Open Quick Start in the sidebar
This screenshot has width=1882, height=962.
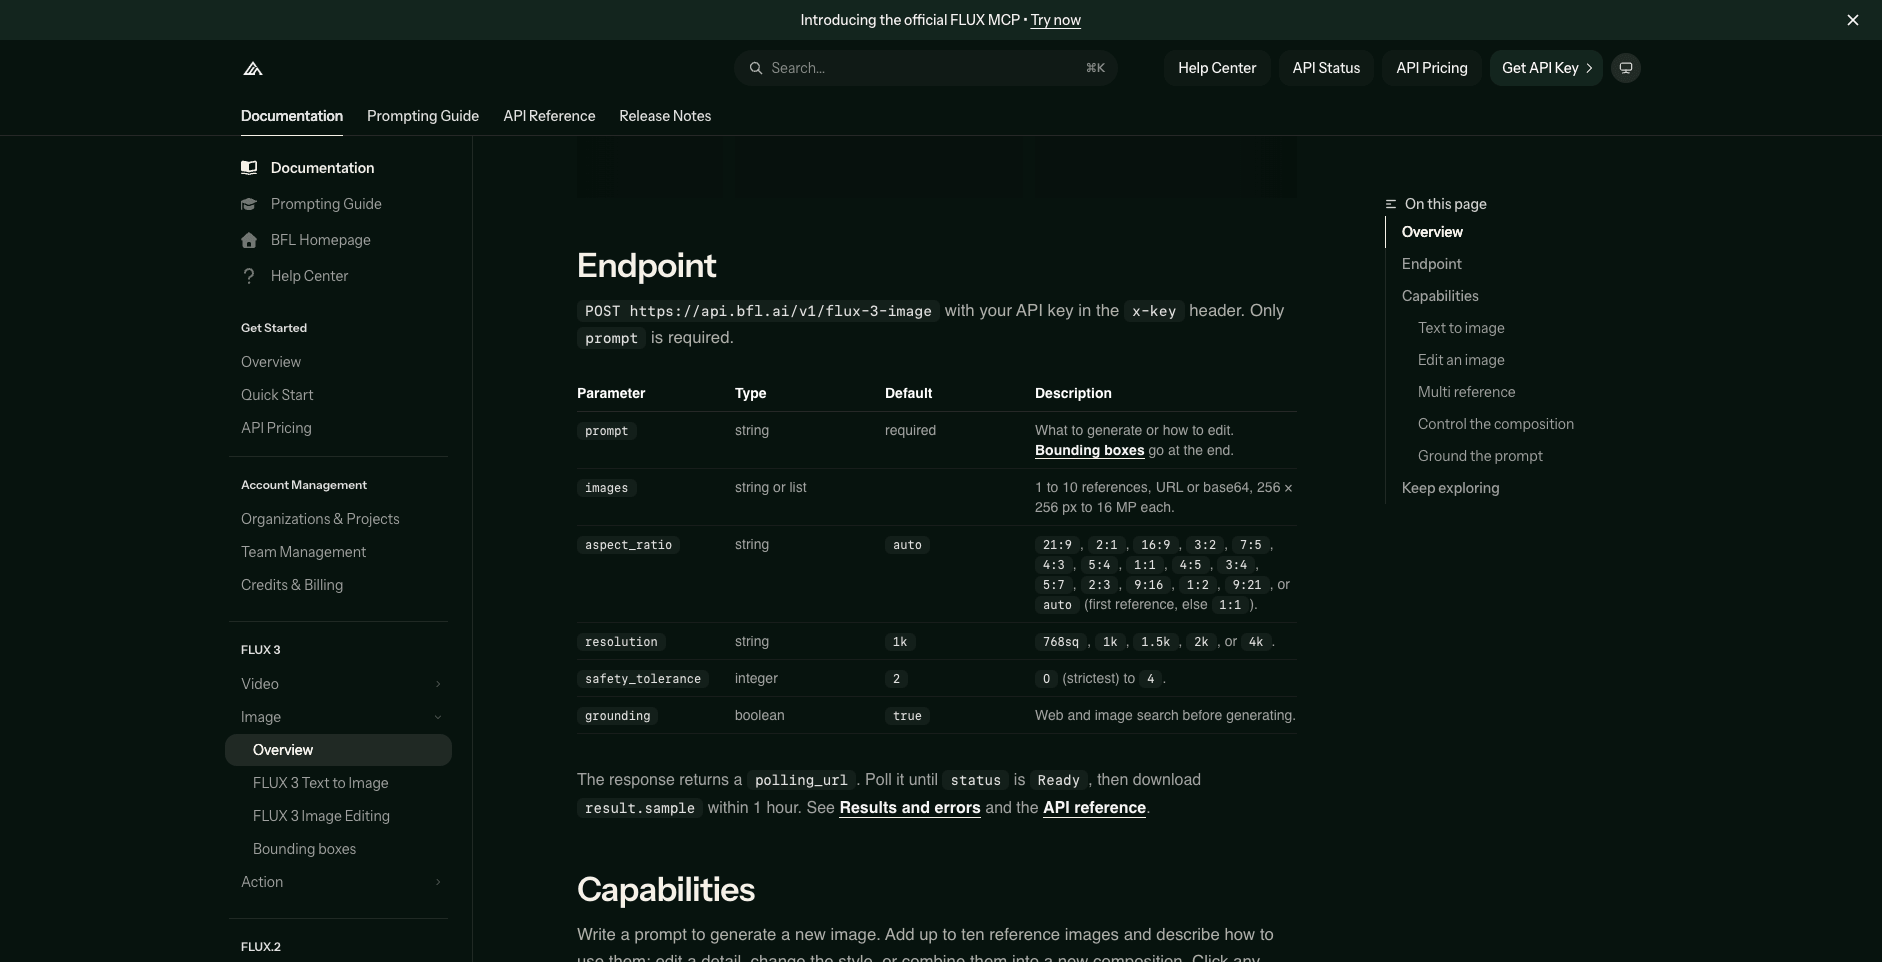(277, 395)
